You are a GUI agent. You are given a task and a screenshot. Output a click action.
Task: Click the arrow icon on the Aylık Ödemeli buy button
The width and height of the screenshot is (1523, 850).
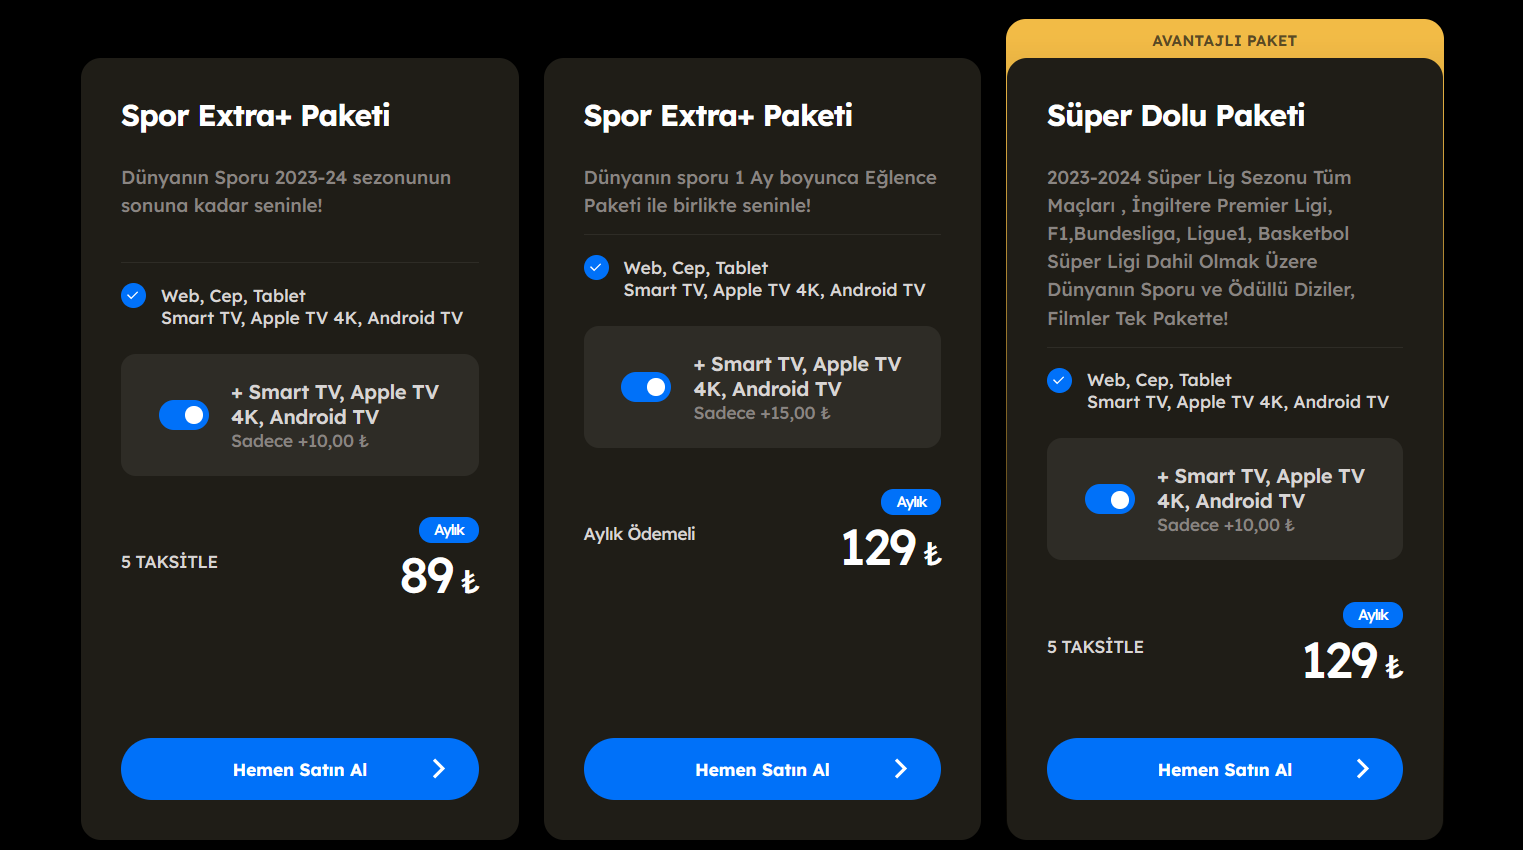[900, 768]
